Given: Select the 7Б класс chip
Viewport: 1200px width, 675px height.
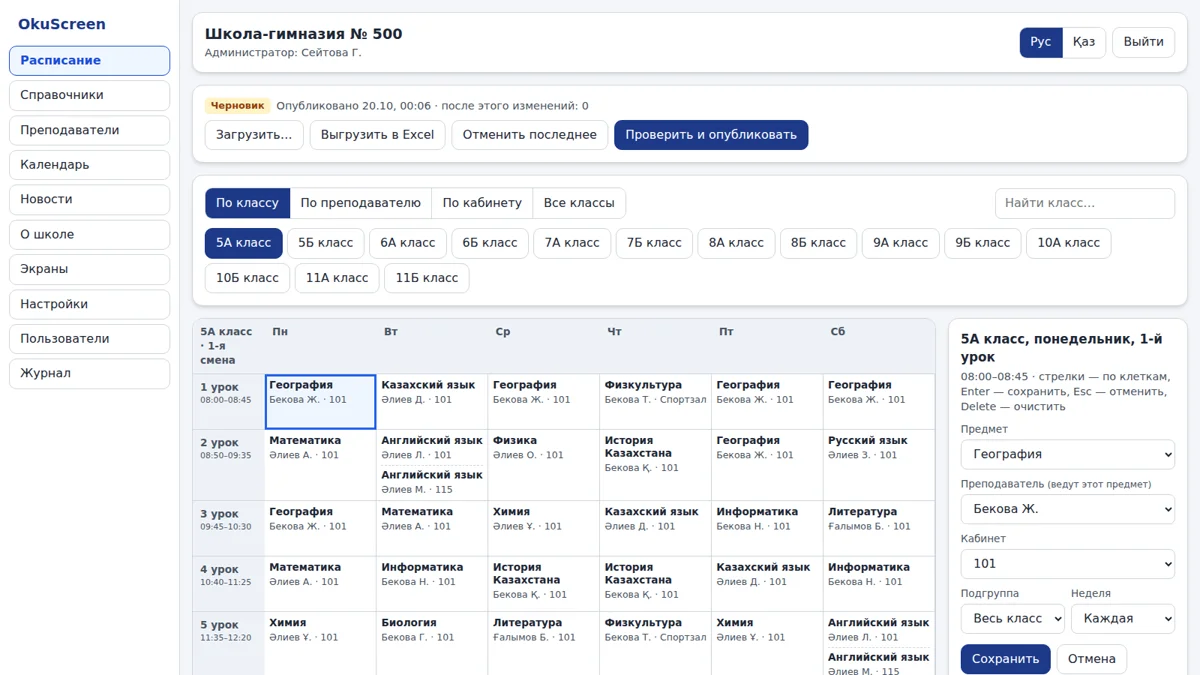Looking at the screenshot, I should 654,243.
